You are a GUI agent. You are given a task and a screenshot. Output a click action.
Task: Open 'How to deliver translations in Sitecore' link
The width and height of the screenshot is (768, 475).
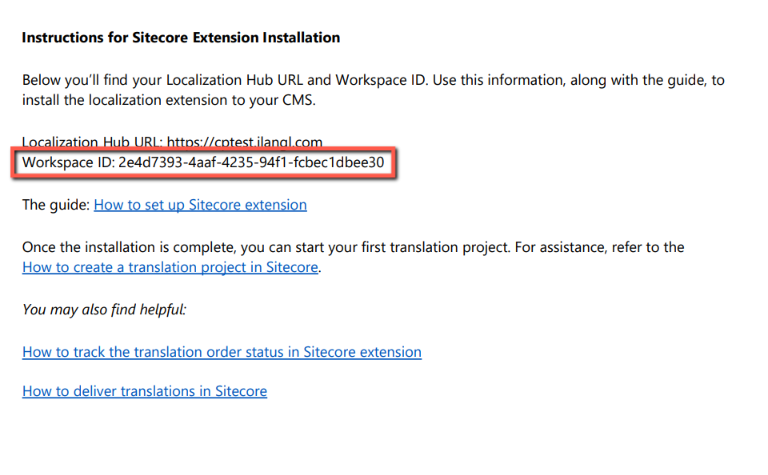click(x=144, y=391)
